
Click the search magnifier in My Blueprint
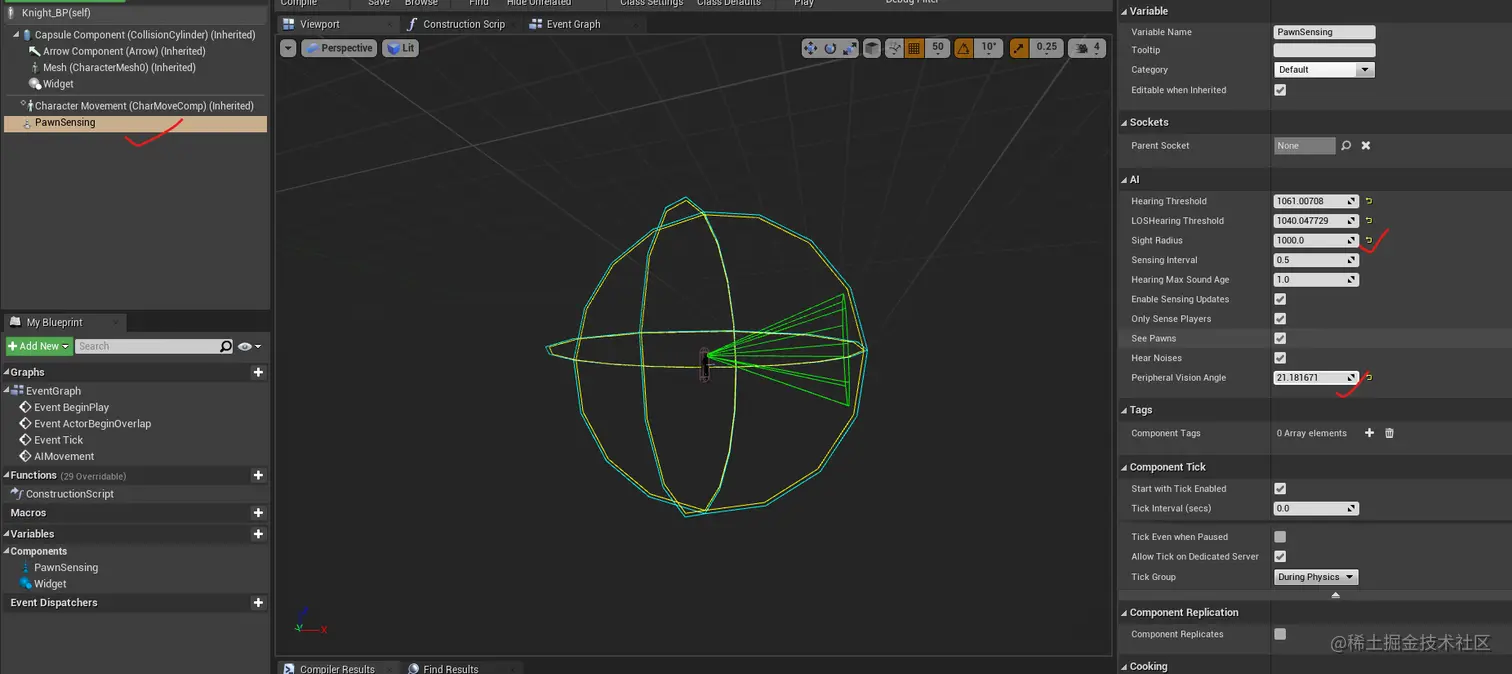tap(226, 346)
